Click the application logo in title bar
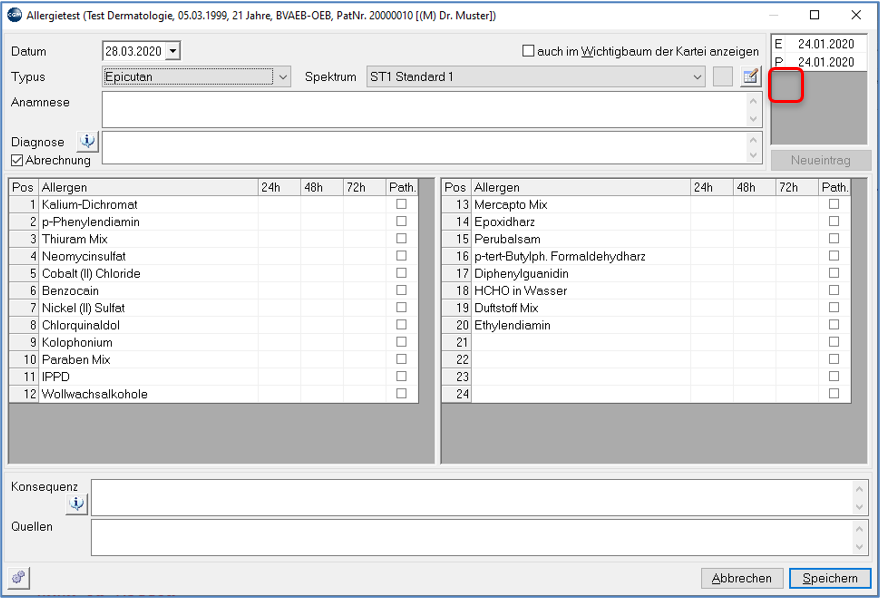Viewport: 880px width, 599px height. click(x=14, y=15)
